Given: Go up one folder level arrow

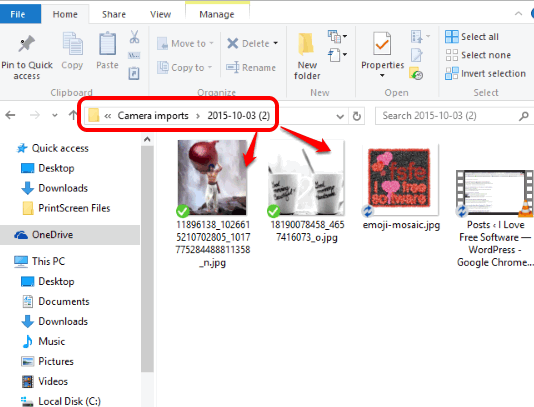Looking at the screenshot, I should click(x=73, y=115).
